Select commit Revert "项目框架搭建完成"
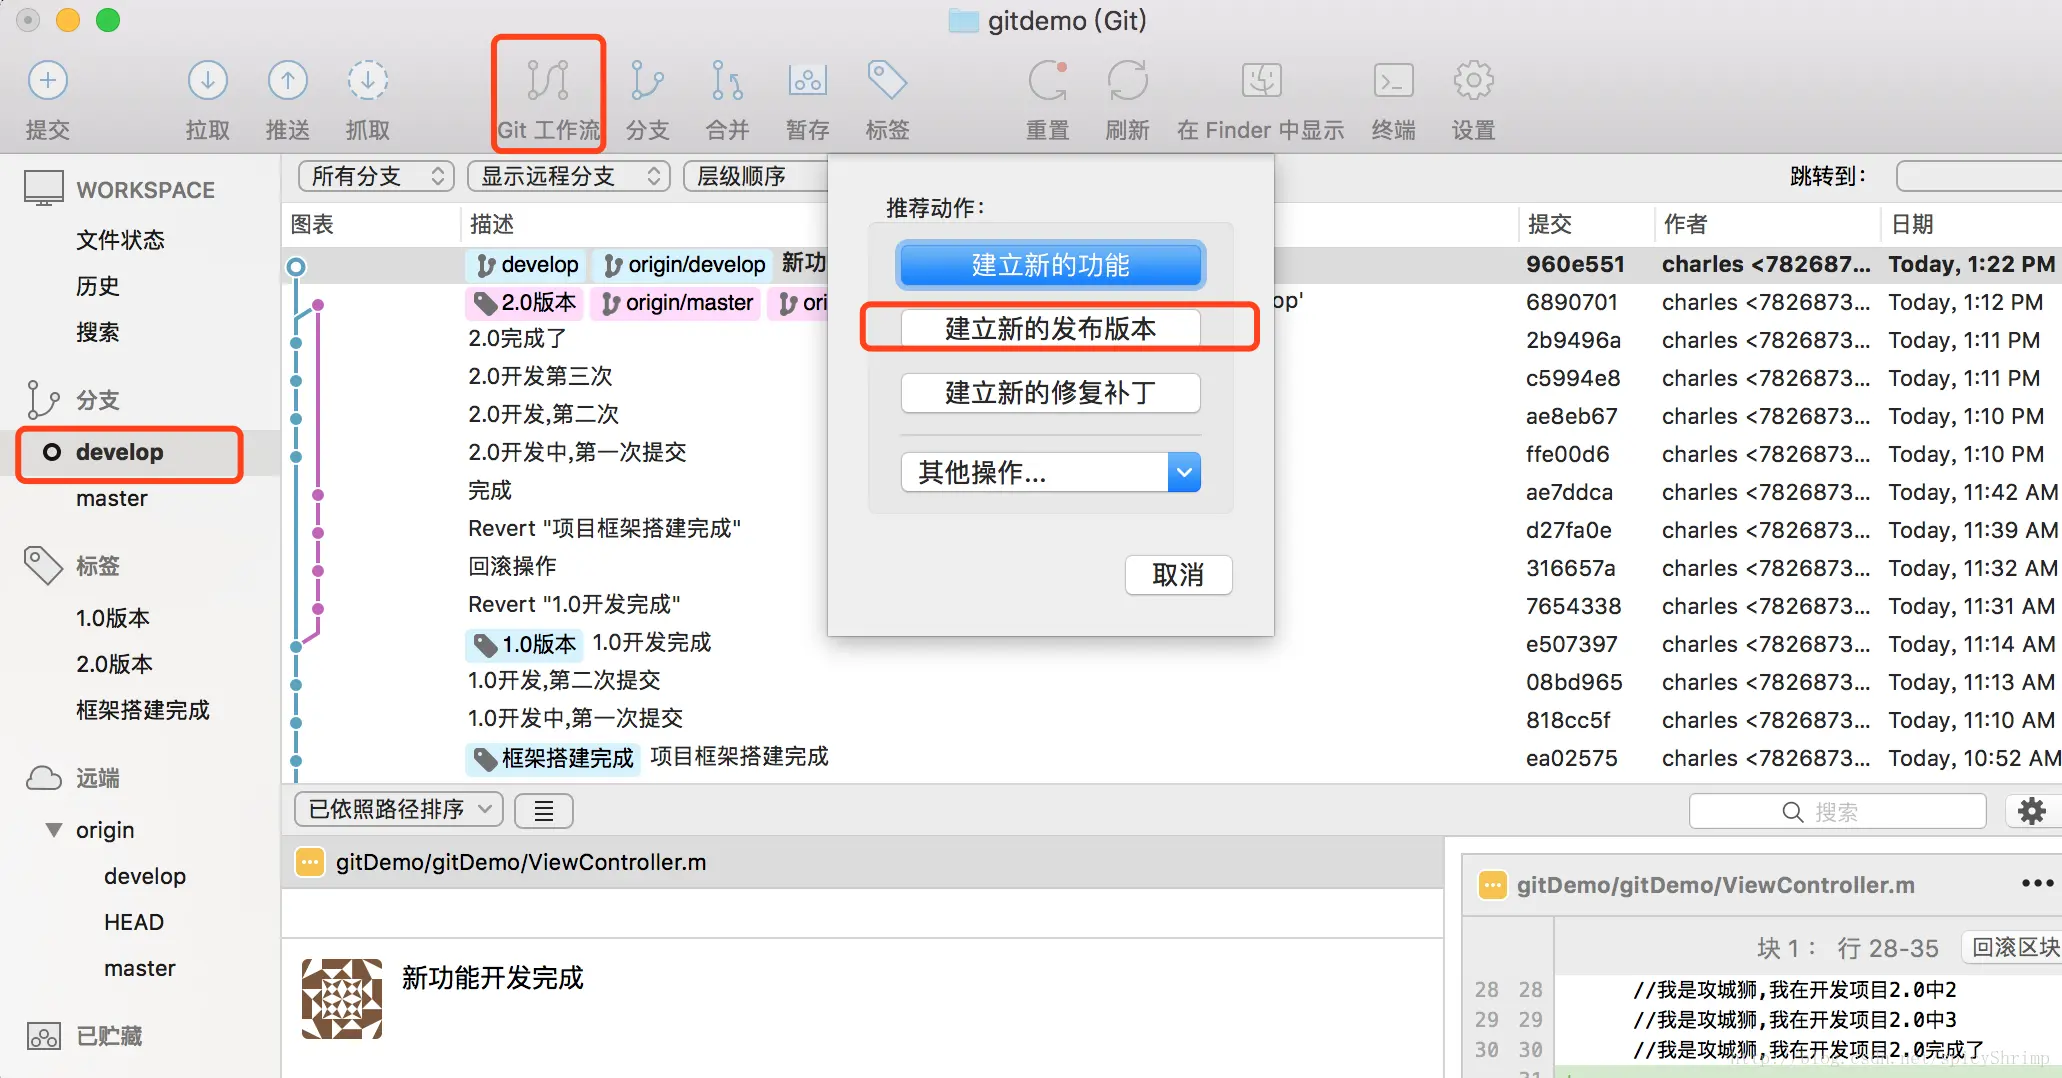 pos(605,528)
